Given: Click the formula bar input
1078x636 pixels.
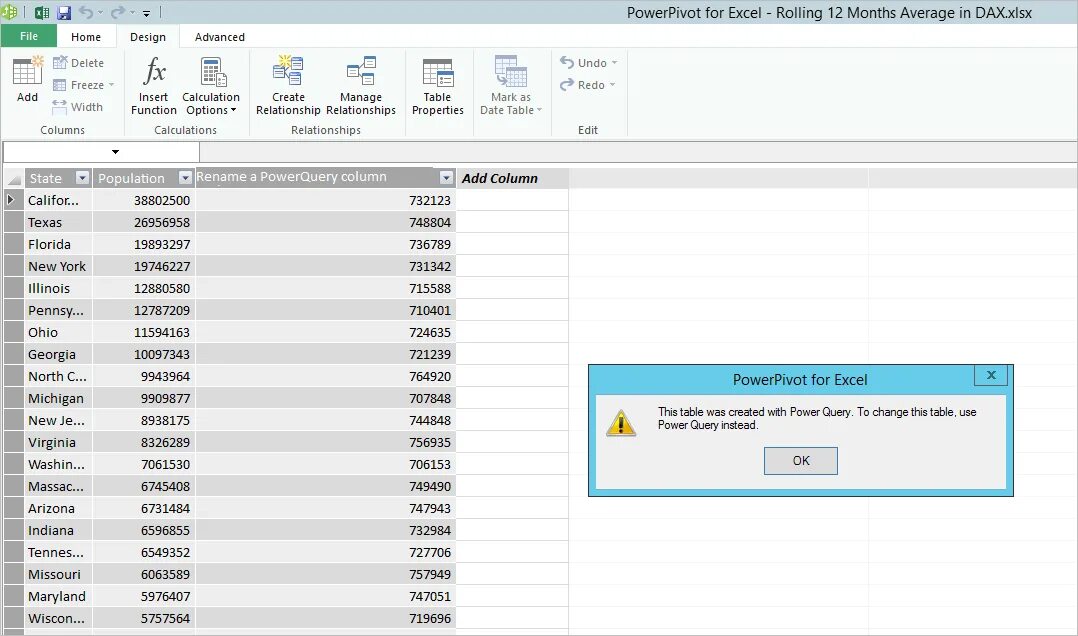Looking at the screenshot, I should [x=637, y=152].
